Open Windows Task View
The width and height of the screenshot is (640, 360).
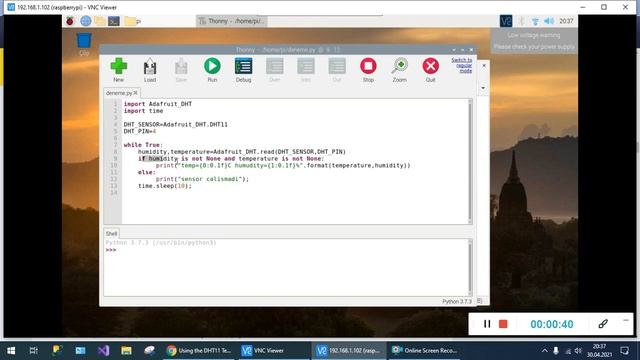33,350
